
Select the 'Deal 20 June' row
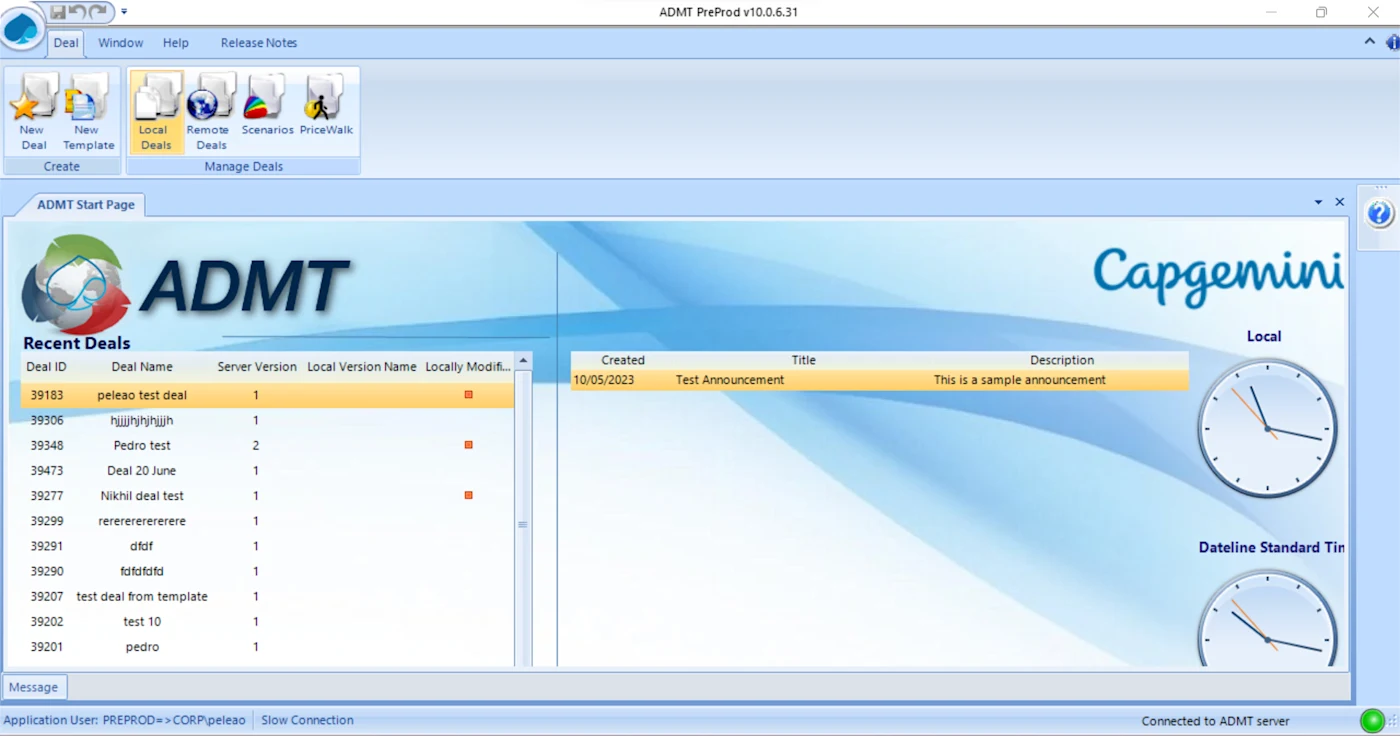click(268, 470)
